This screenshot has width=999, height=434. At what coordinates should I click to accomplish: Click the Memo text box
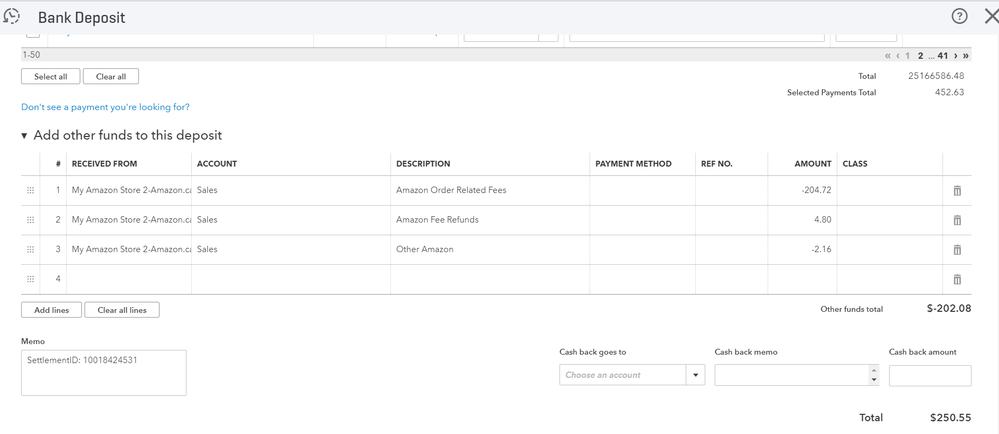[103, 372]
